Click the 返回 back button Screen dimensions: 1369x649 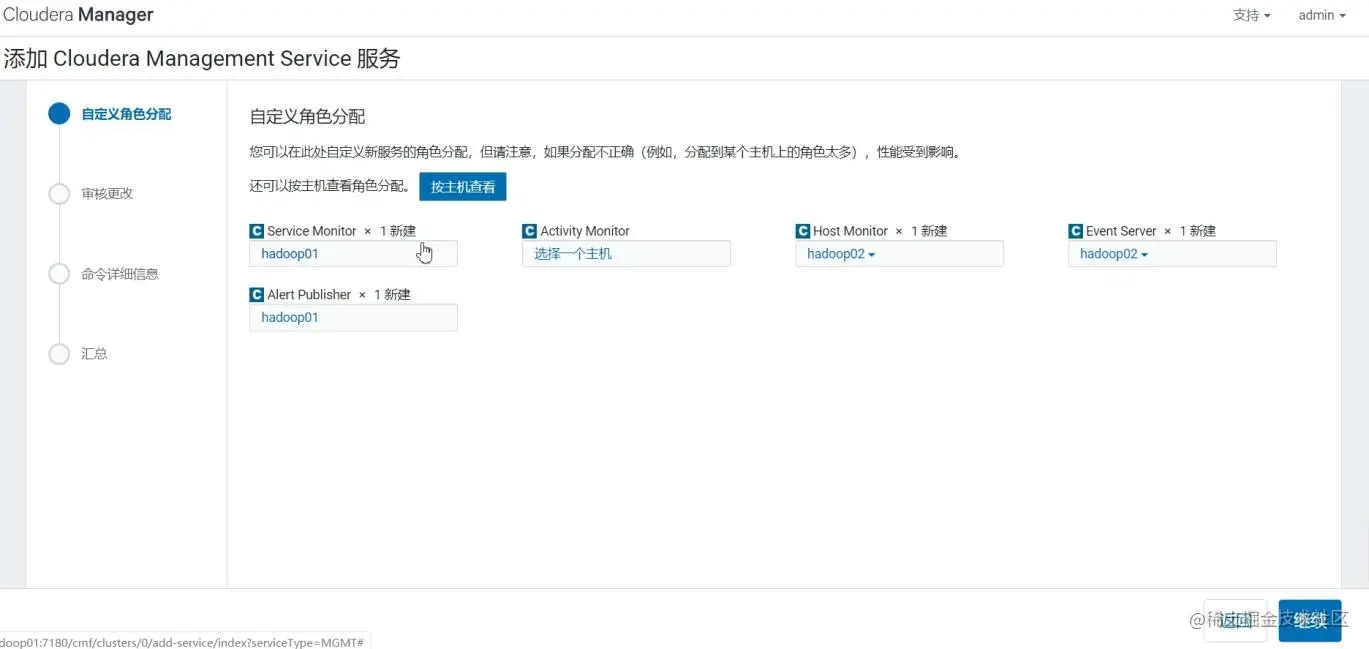coord(1235,620)
